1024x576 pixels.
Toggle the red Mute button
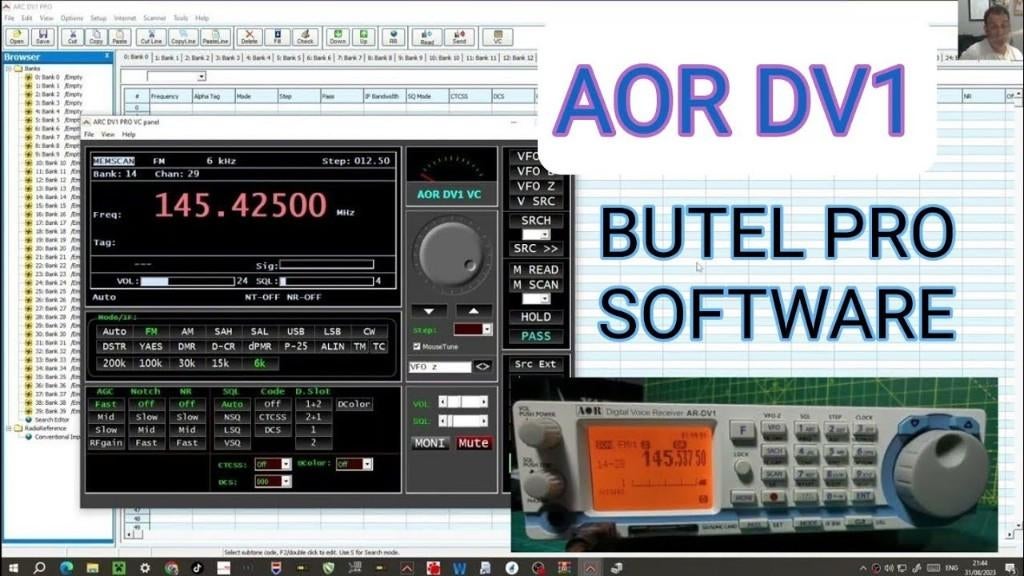pyautogui.click(x=473, y=443)
